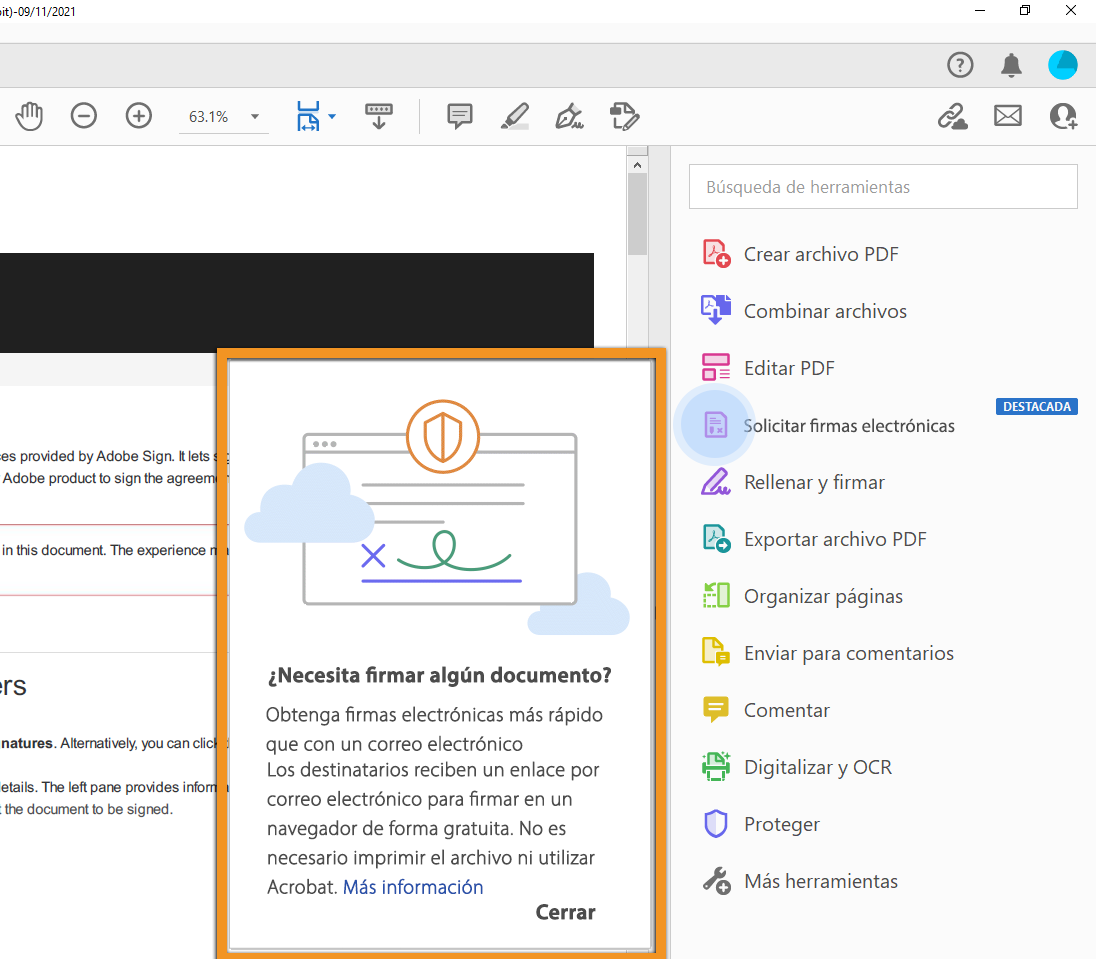Minimize the Acrobat window
The width and height of the screenshot is (1096, 959).
[980, 10]
